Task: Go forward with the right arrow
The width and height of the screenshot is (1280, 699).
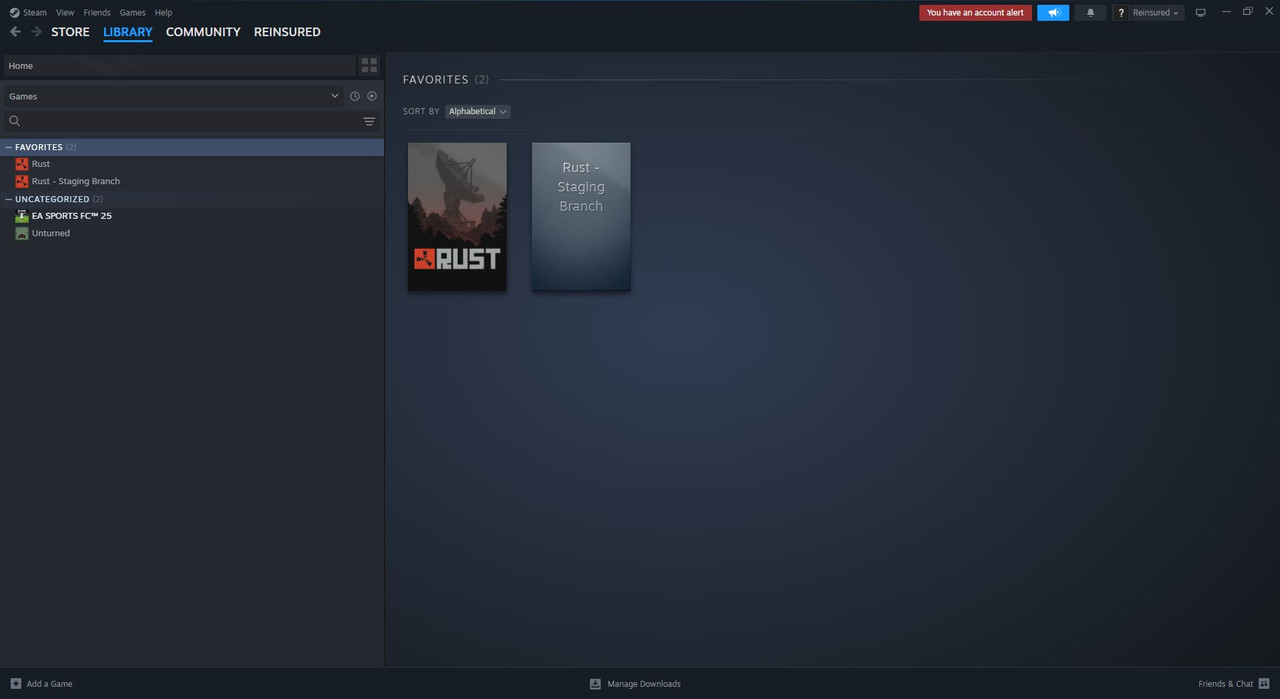Action: click(x=37, y=32)
